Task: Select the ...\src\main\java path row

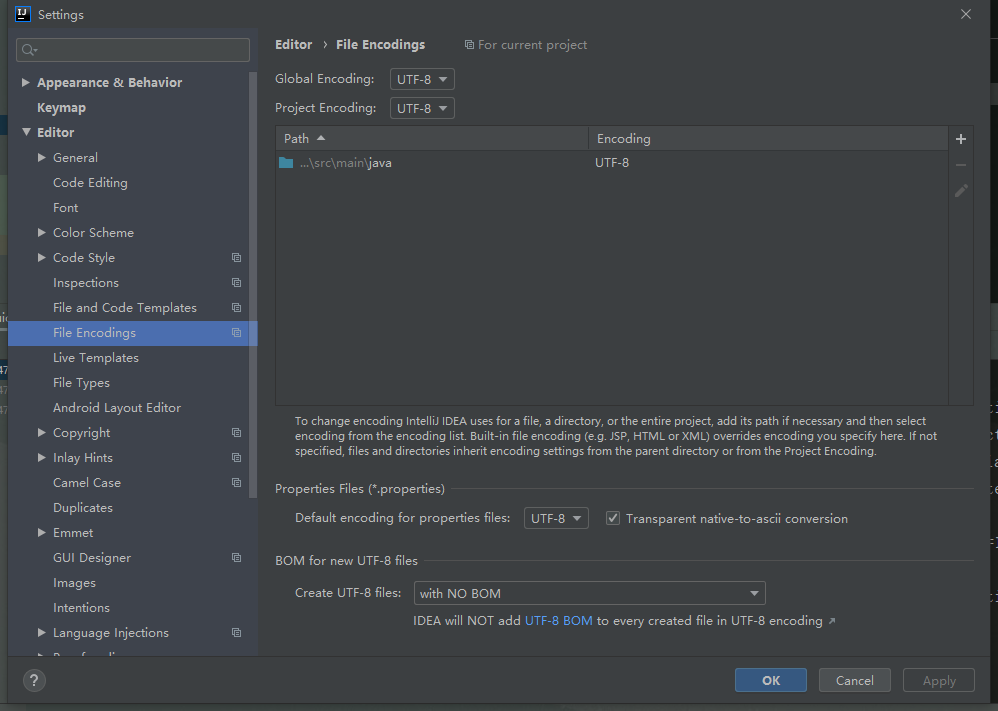Action: tap(612, 163)
